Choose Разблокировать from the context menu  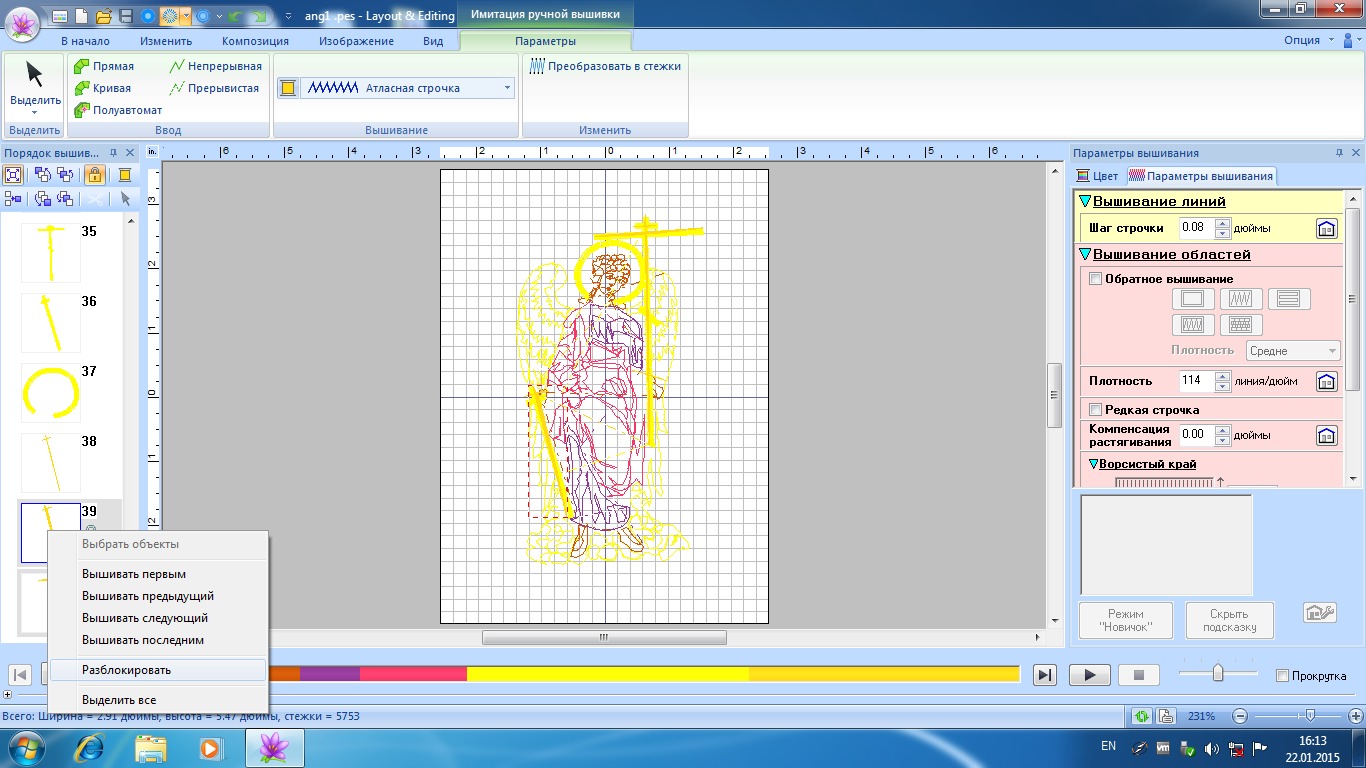(126, 670)
